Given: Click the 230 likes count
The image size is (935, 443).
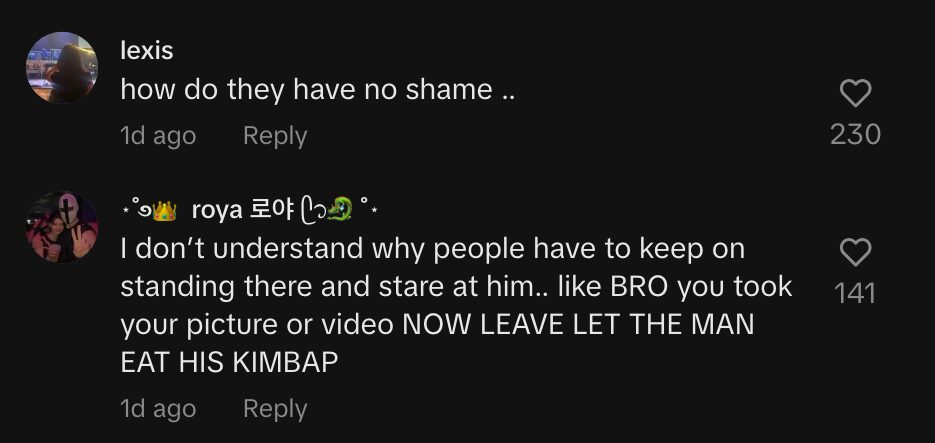Looking at the screenshot, I should pos(855,134).
